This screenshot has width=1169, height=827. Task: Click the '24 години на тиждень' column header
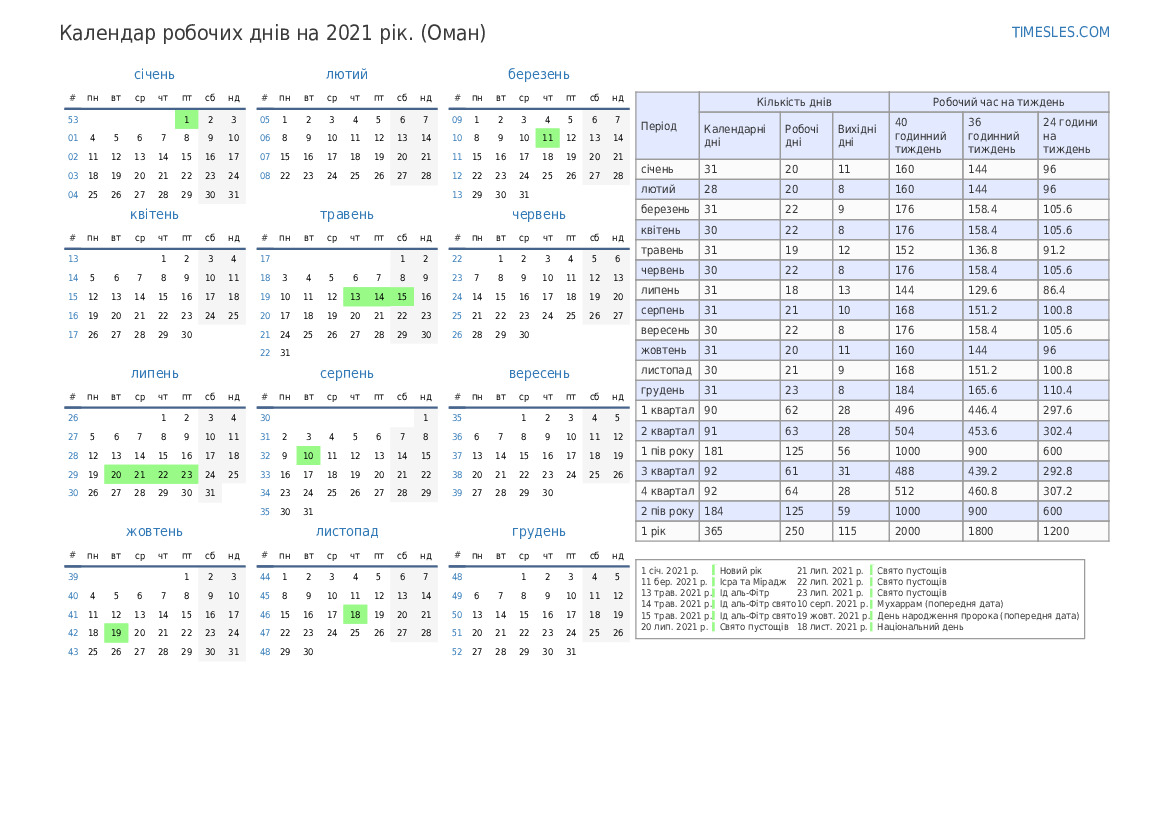1073,136
